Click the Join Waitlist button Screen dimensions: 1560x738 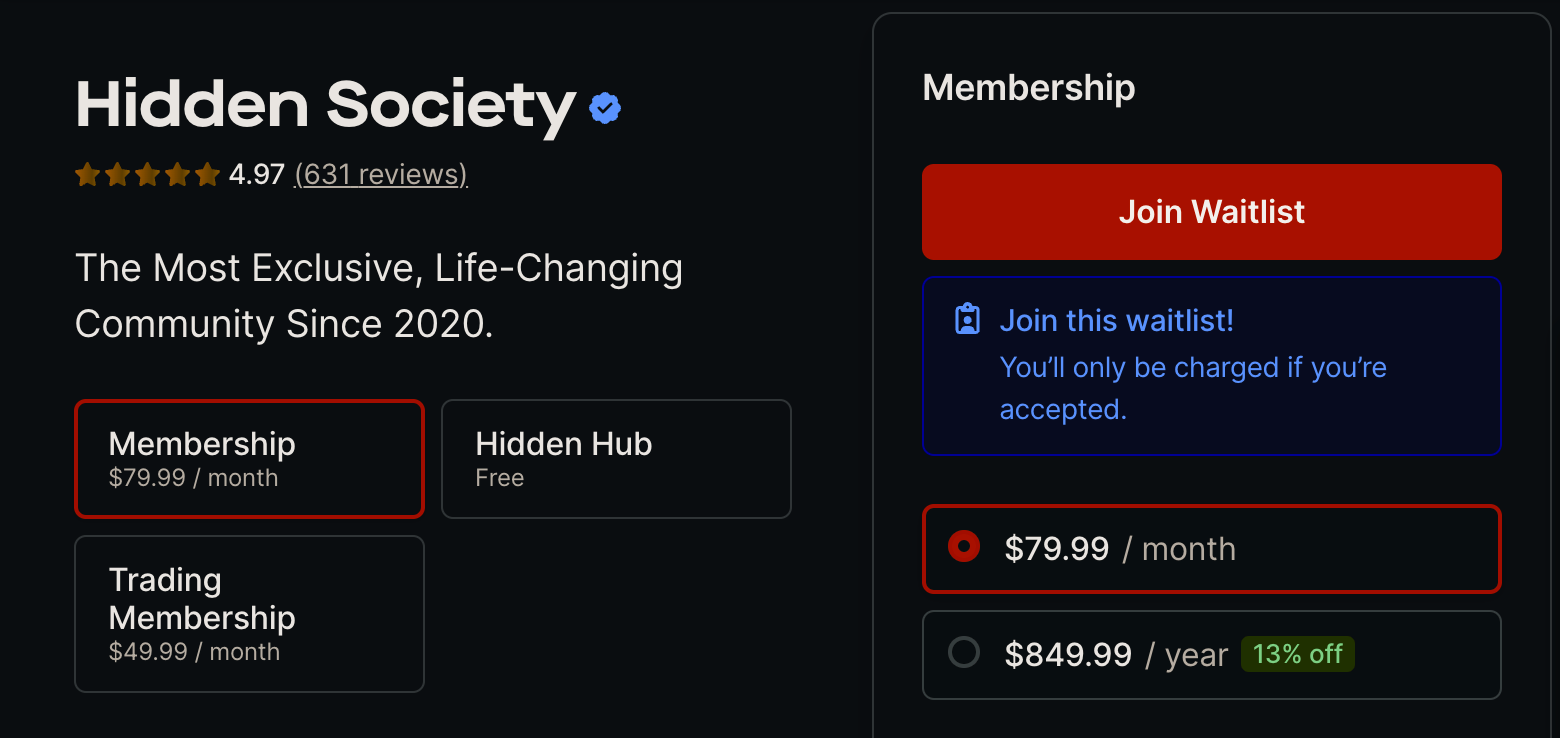1211,211
